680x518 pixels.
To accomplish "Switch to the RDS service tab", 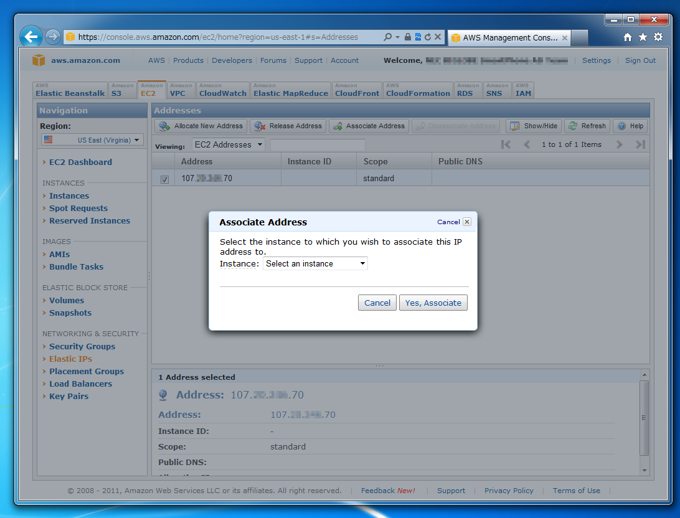I will [468, 90].
